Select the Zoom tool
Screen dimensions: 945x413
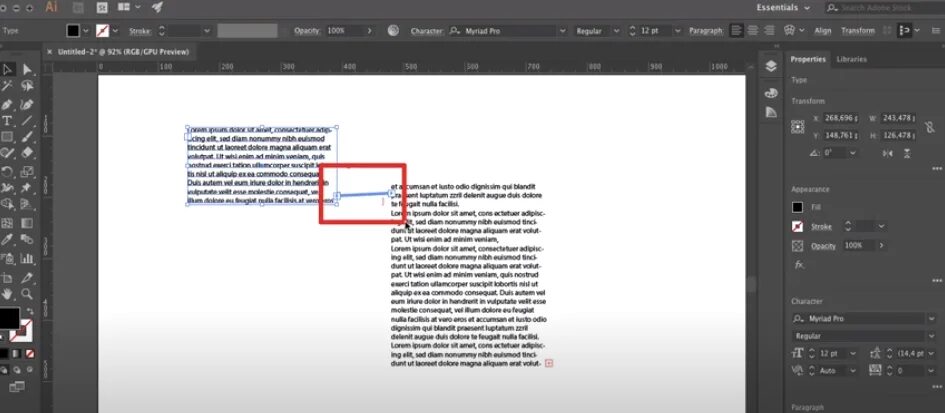click(27, 294)
